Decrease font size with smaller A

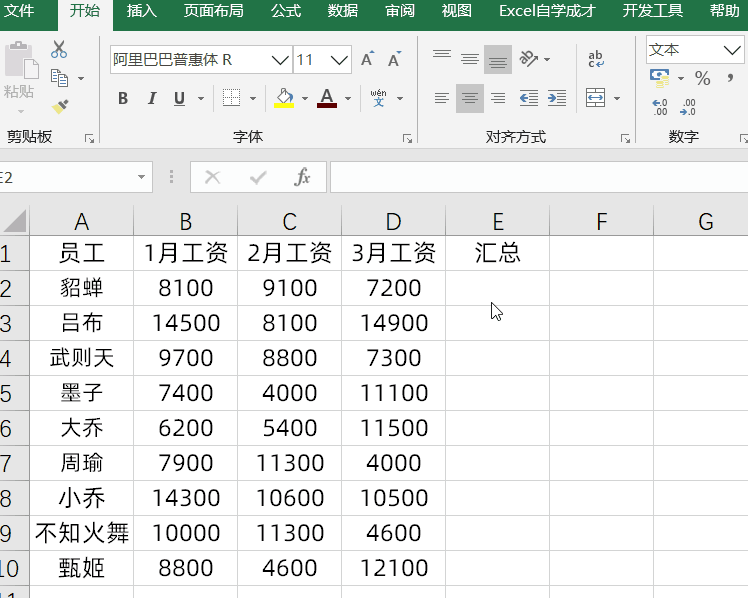pos(395,59)
